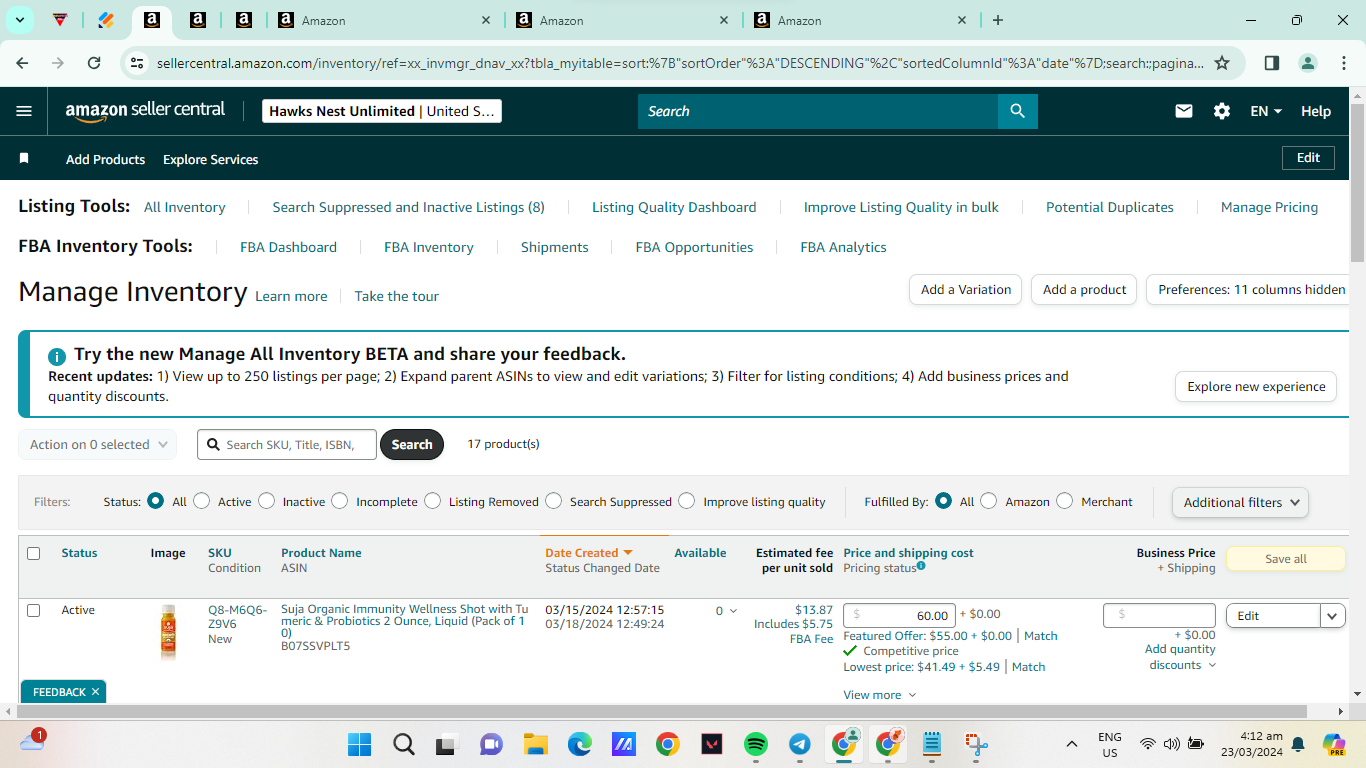This screenshot has height=768, width=1366.
Task: Open the Hawks Nest Unlimited account switcher
Action: pyautogui.click(x=382, y=111)
